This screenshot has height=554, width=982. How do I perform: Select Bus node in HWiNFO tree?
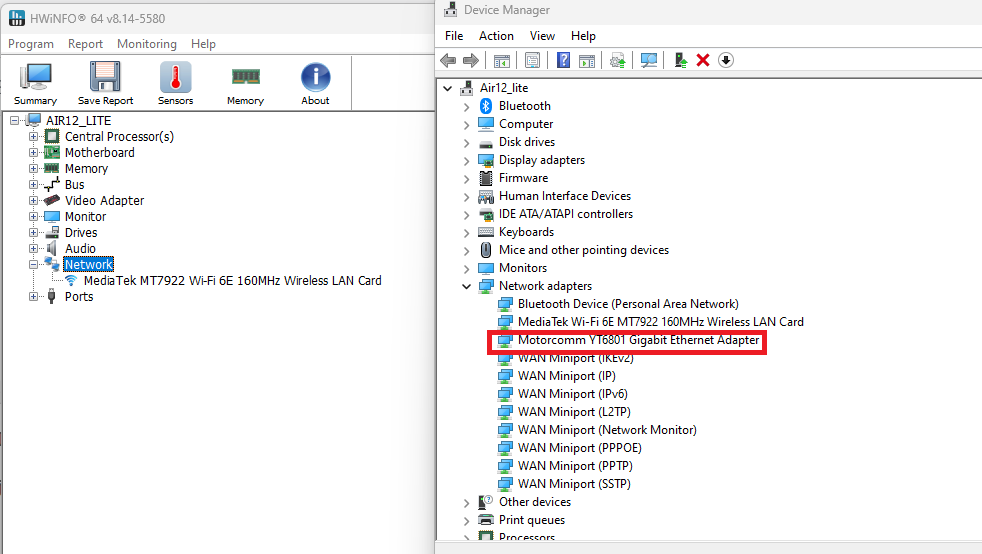[x=75, y=185]
